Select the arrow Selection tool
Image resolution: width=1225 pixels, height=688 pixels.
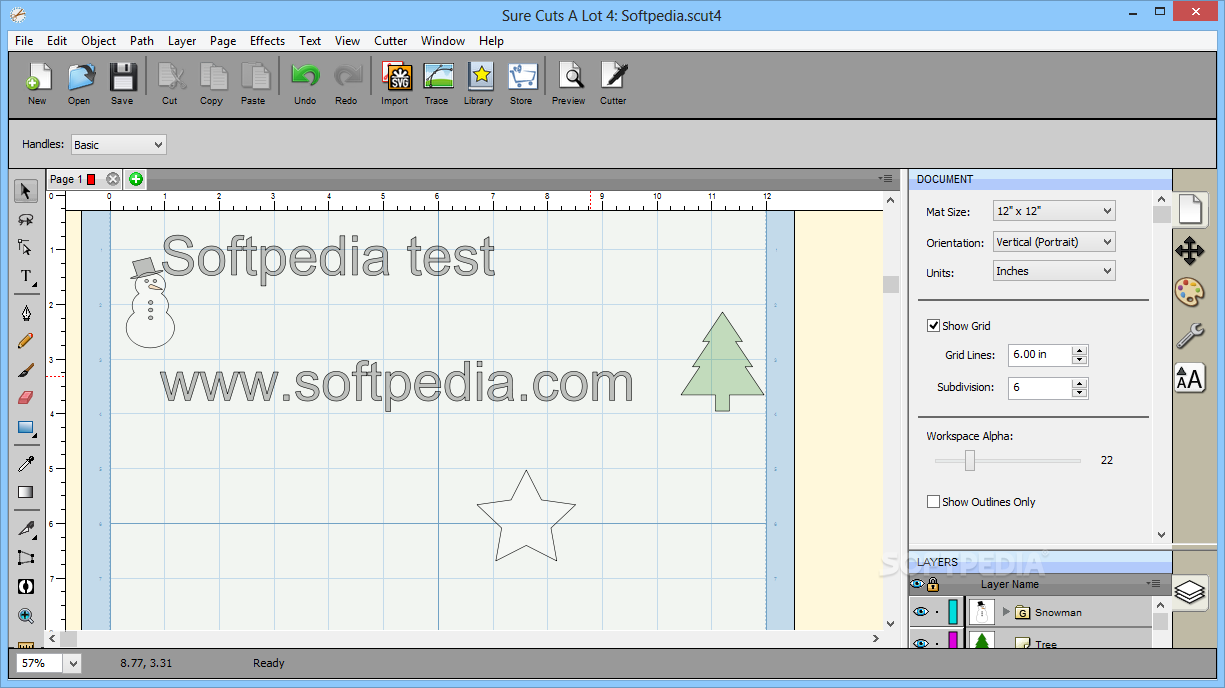click(x=26, y=191)
